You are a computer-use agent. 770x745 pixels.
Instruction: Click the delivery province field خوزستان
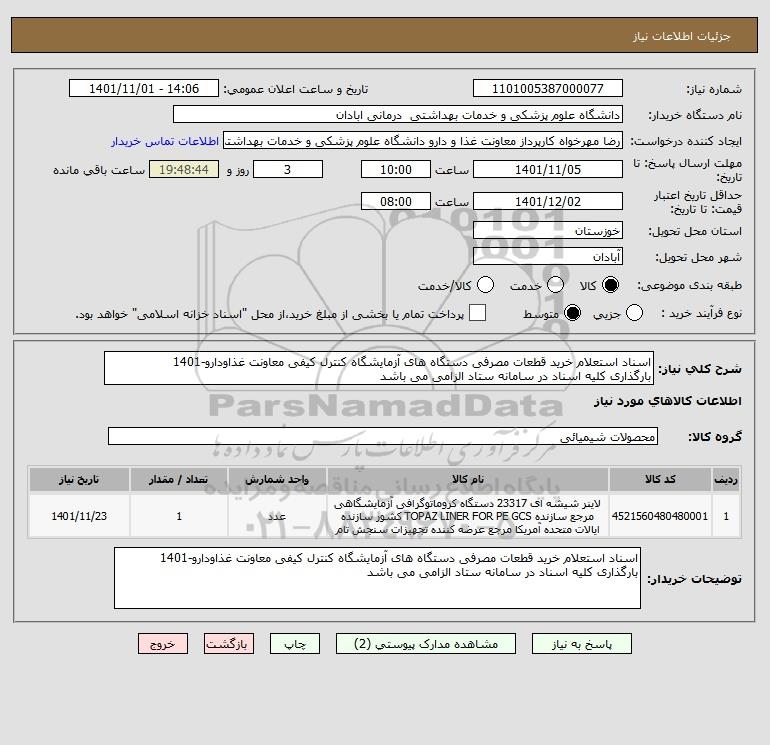(x=548, y=230)
